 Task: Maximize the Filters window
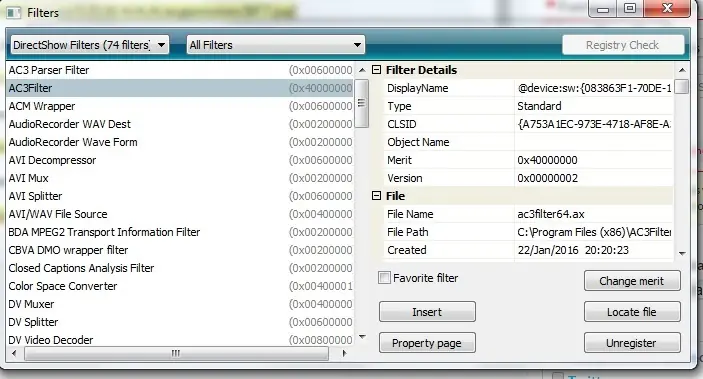point(630,9)
